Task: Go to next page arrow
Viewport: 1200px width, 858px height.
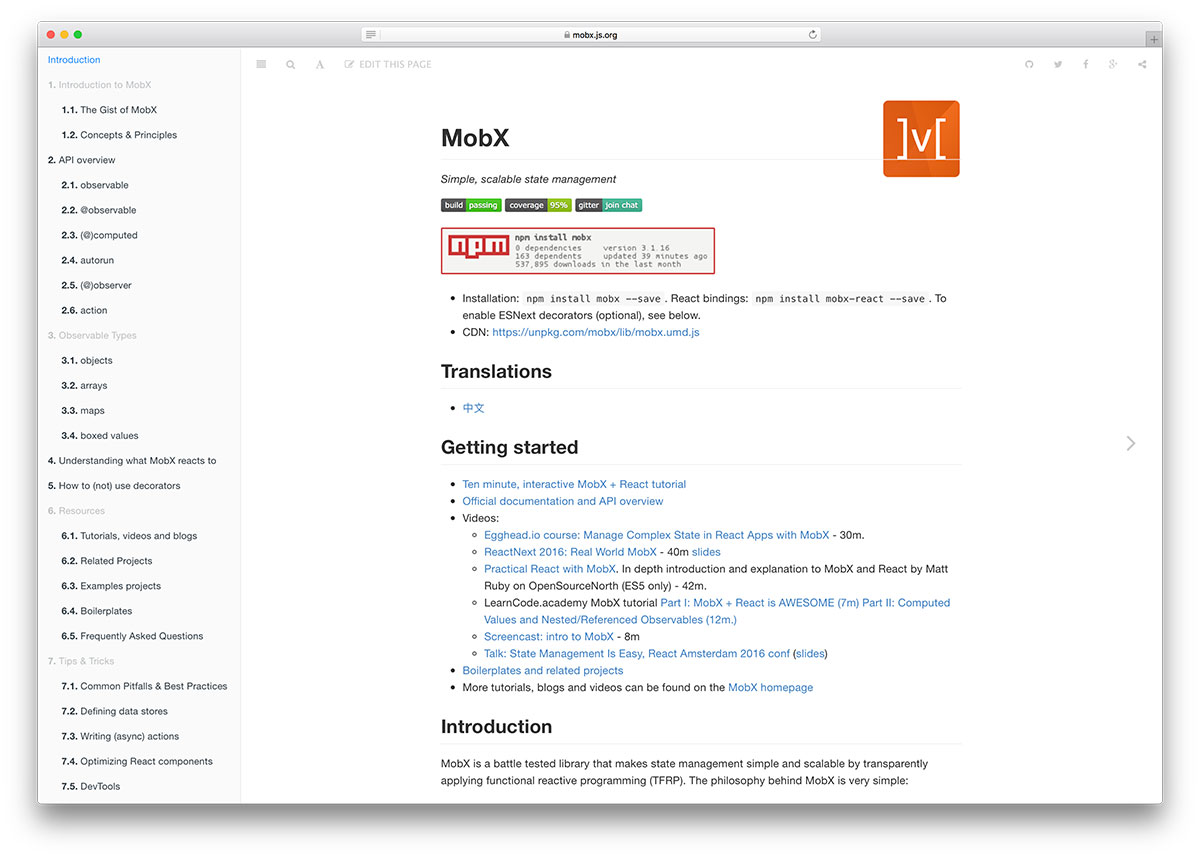Action: 1131,443
